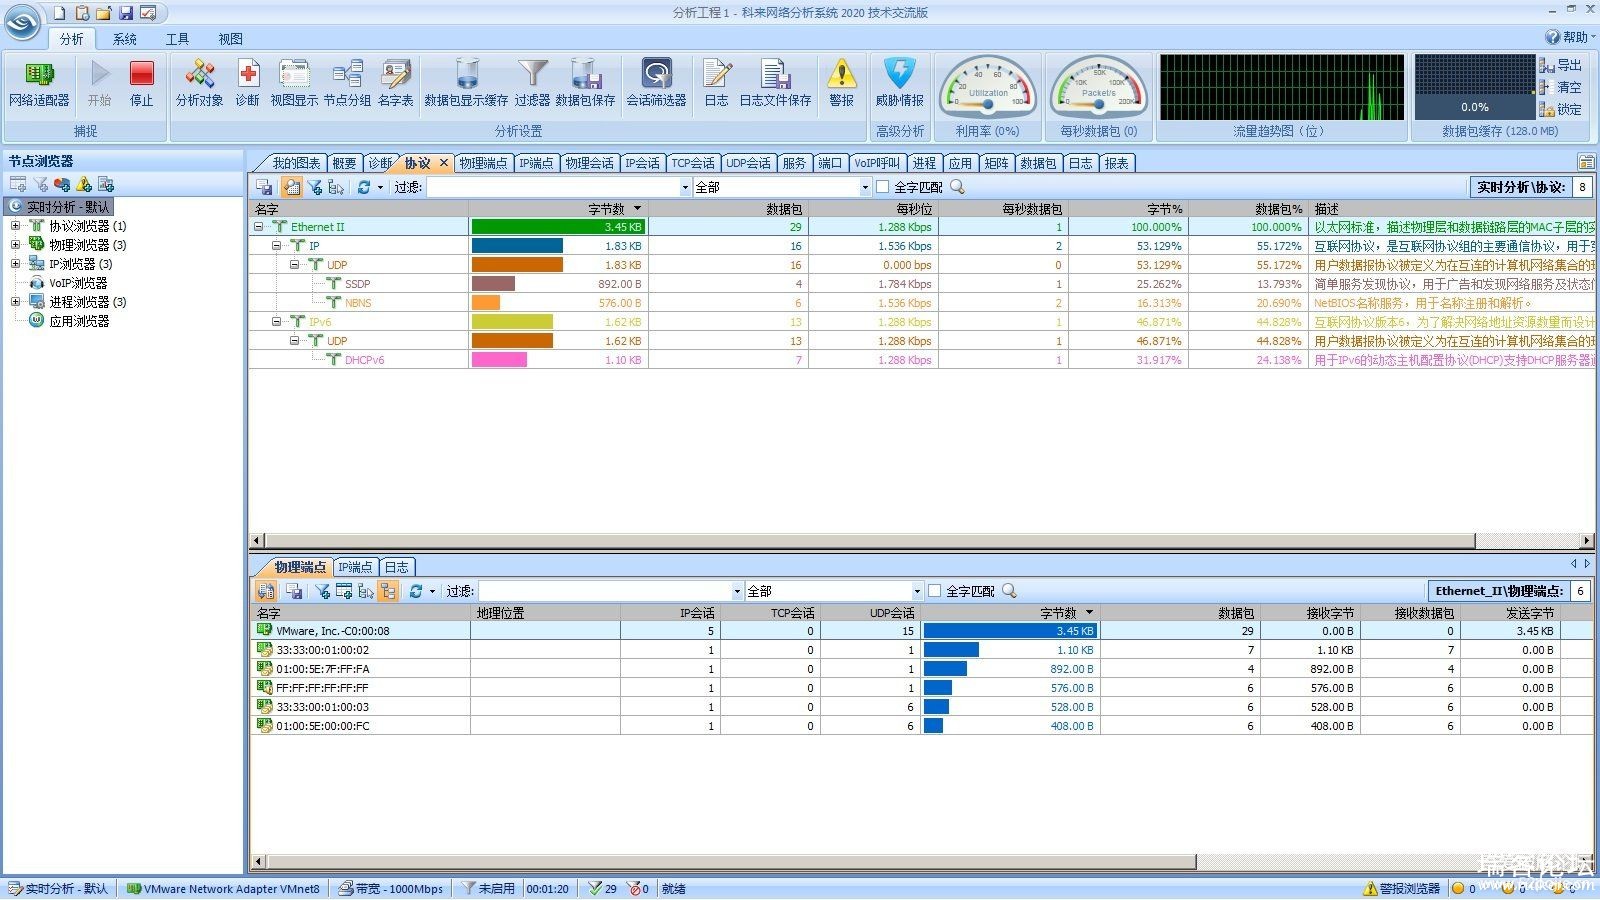The height and width of the screenshot is (900, 1600).
Task: Sort protocol table by 字节数 column
Action: 559,209
